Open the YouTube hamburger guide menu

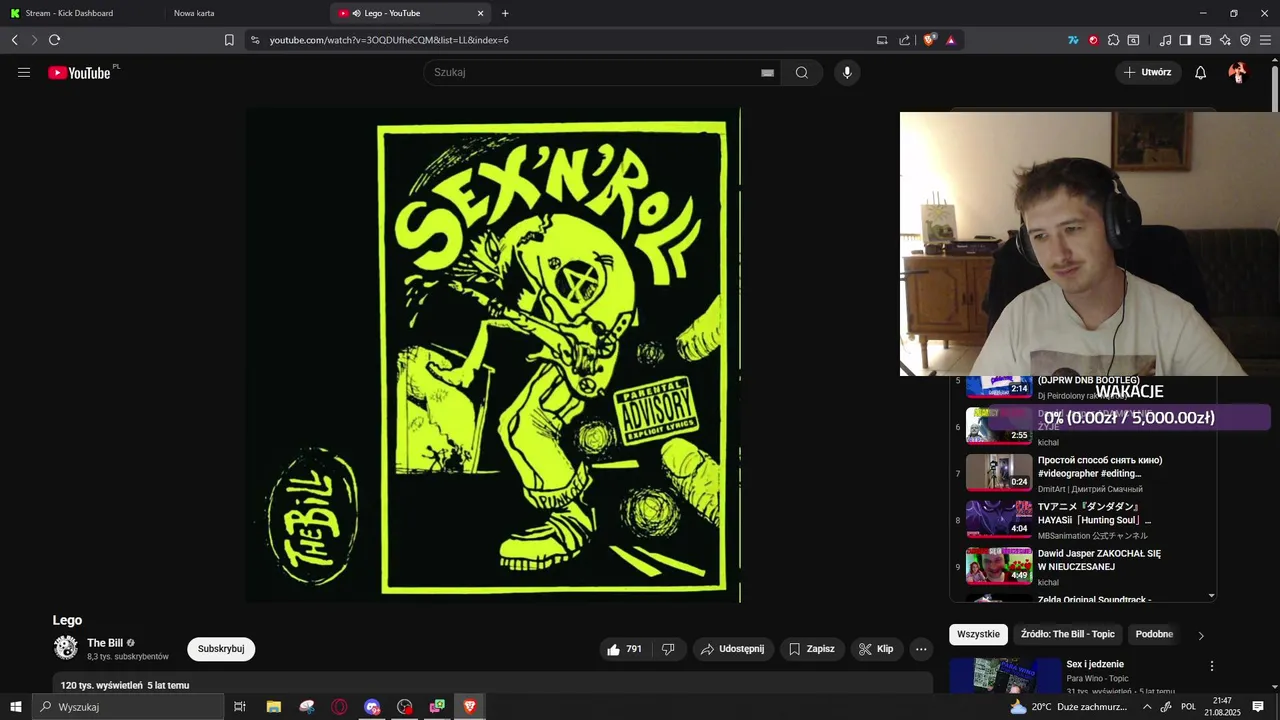tap(24, 72)
